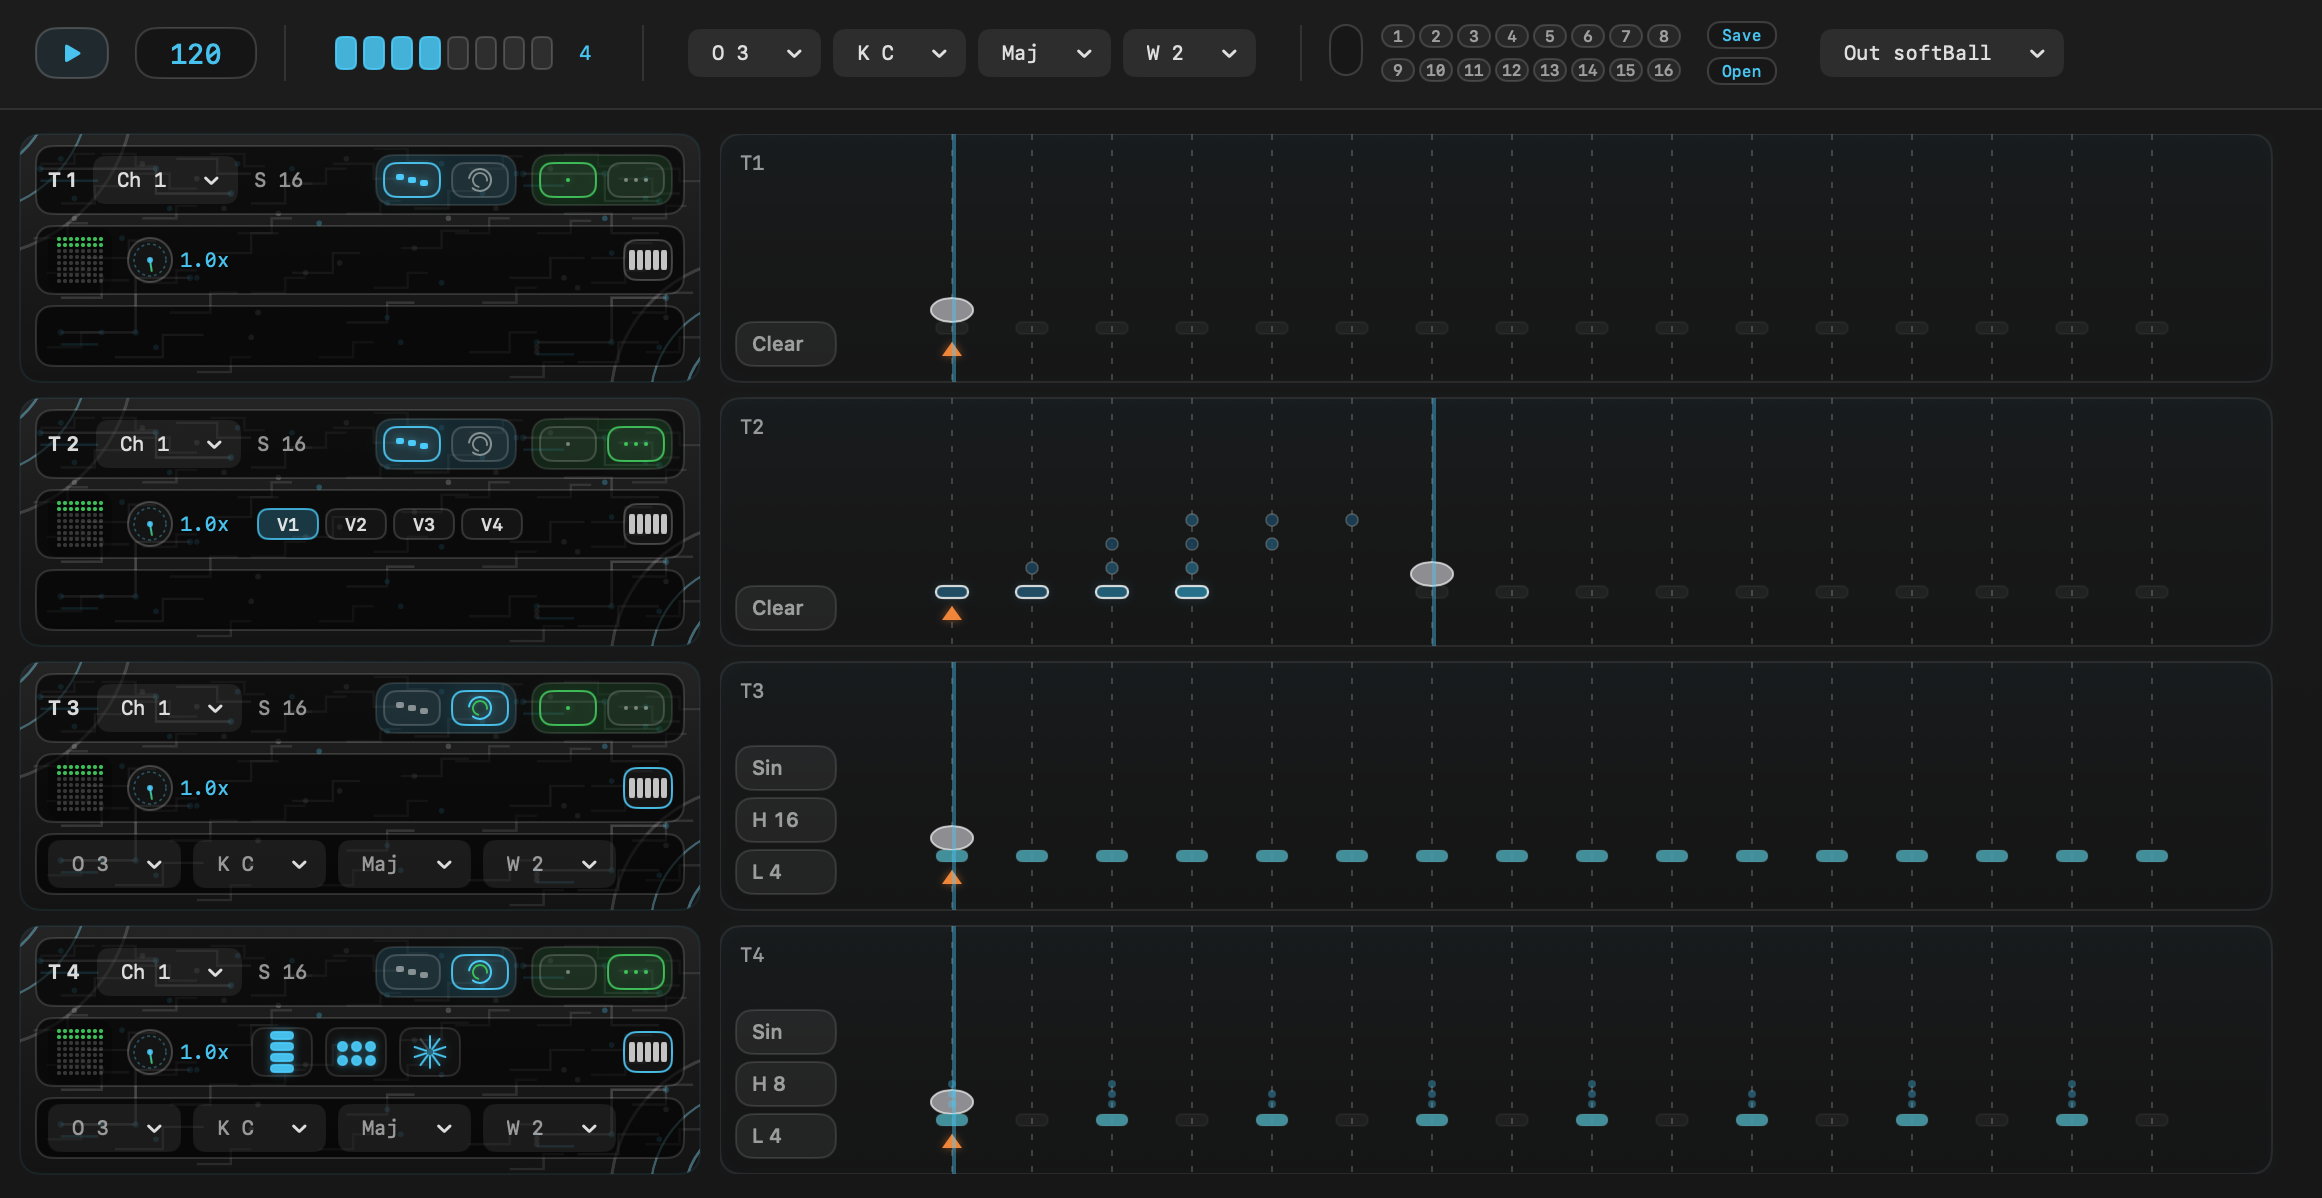
Task: Click the T4 asterisk burst icon
Action: click(x=430, y=1052)
